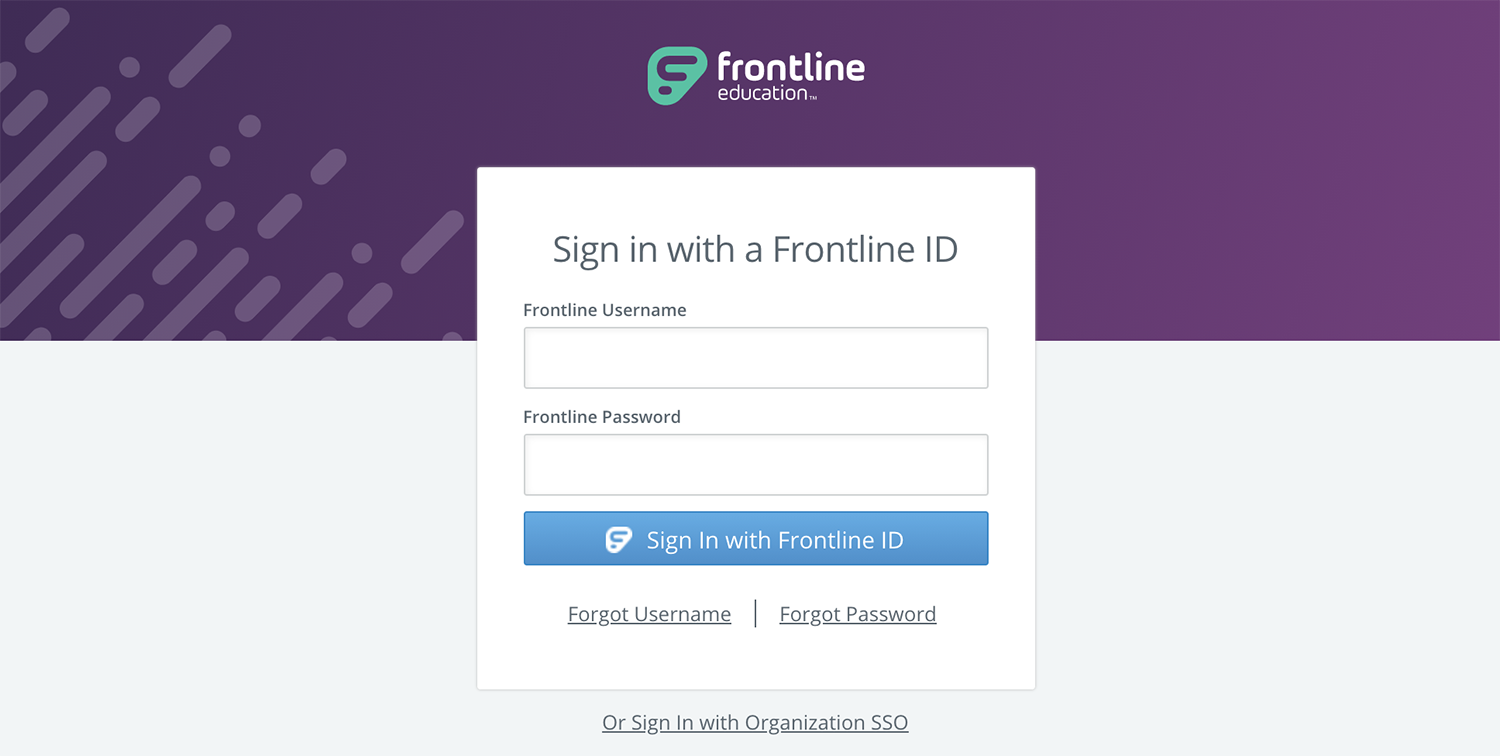1500x756 pixels.
Task: Focus the Frontline Username input field
Action: [756, 358]
